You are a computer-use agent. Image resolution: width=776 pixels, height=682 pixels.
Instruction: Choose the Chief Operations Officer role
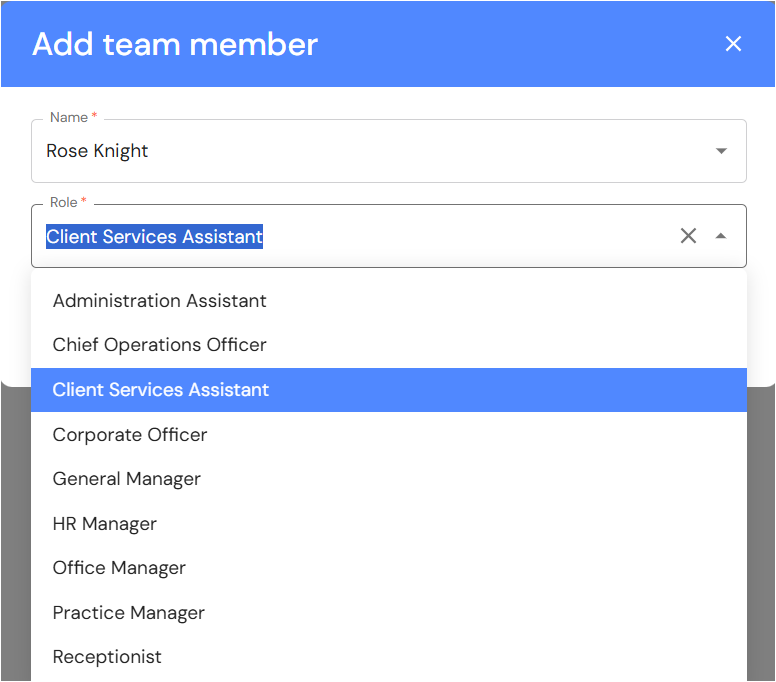(x=159, y=345)
